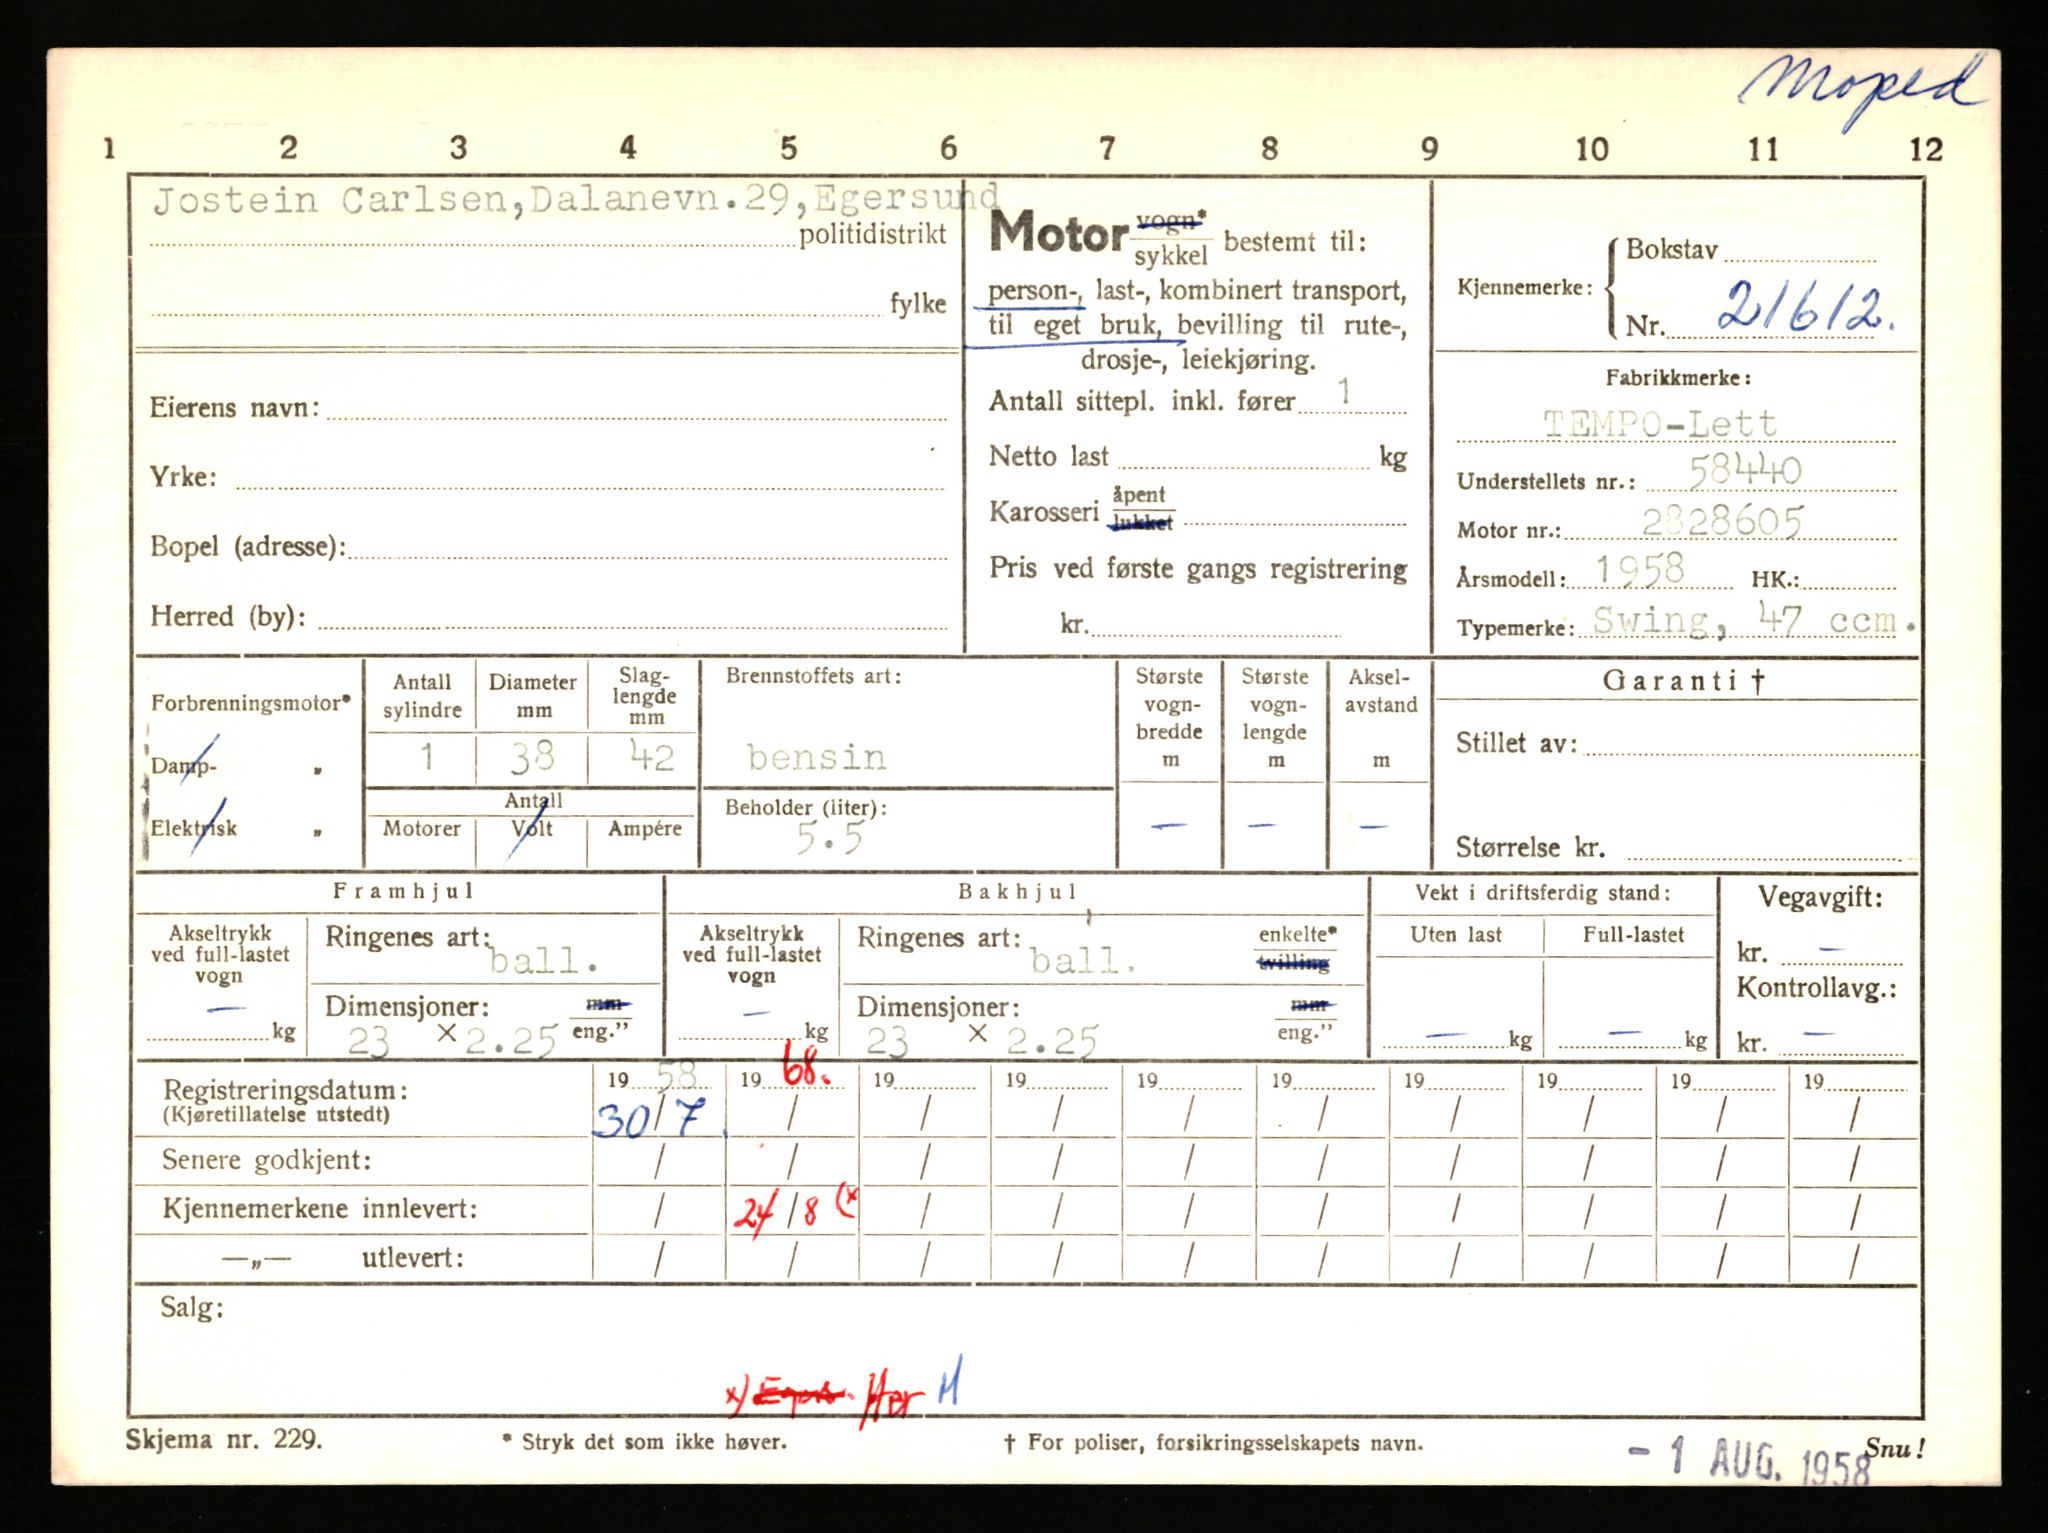
Task: Click the 'Vekt i driftsferdig stand:' heading
Action: [x=1543, y=893]
